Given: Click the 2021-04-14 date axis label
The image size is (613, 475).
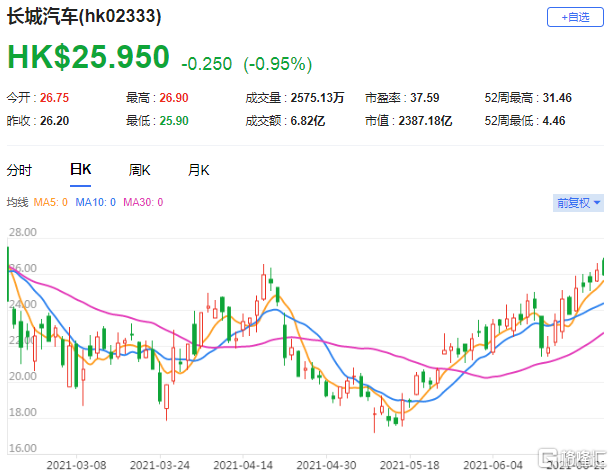Looking at the screenshot, I should pos(243,465).
